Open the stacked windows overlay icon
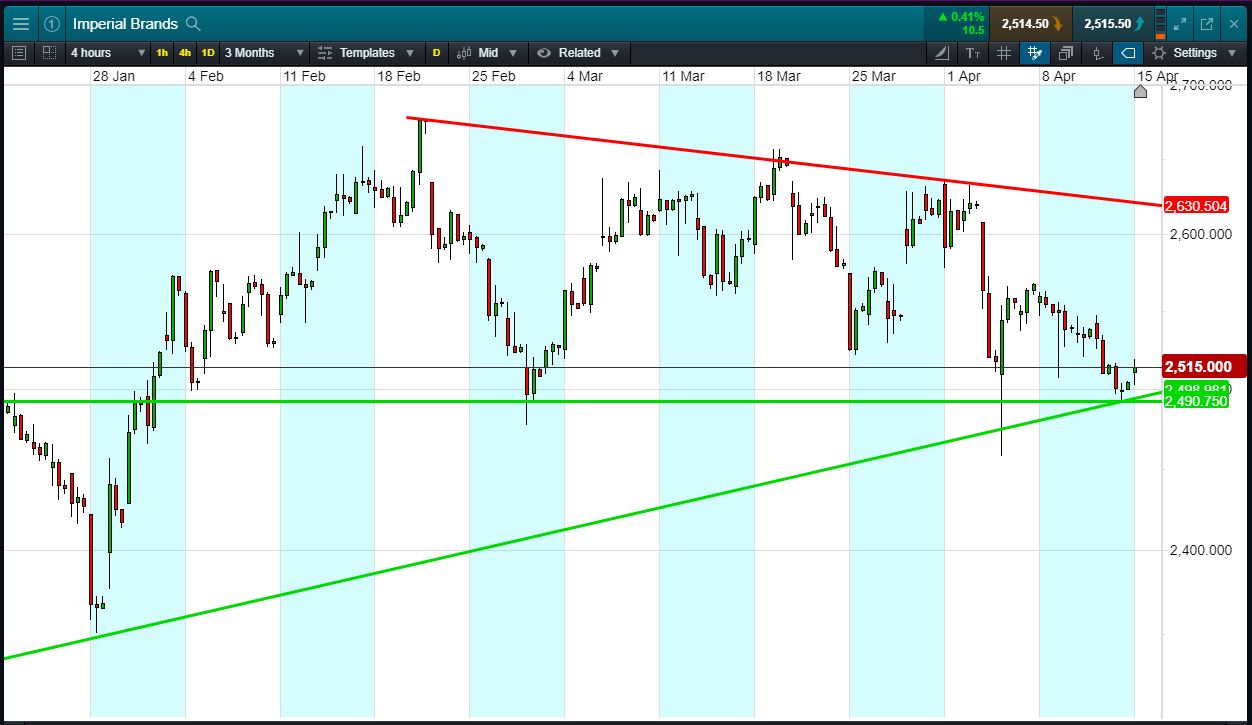The height and width of the screenshot is (725, 1252). click(1066, 53)
